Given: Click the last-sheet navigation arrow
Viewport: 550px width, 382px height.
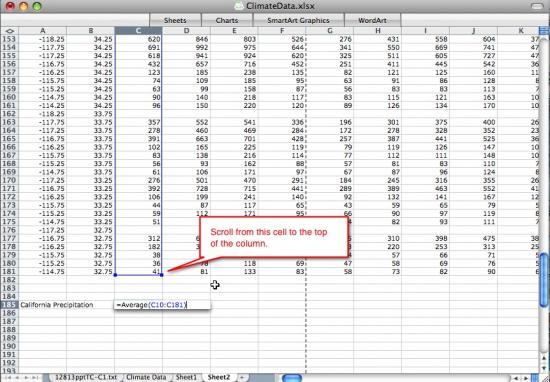Looking at the screenshot, I should [35, 378].
